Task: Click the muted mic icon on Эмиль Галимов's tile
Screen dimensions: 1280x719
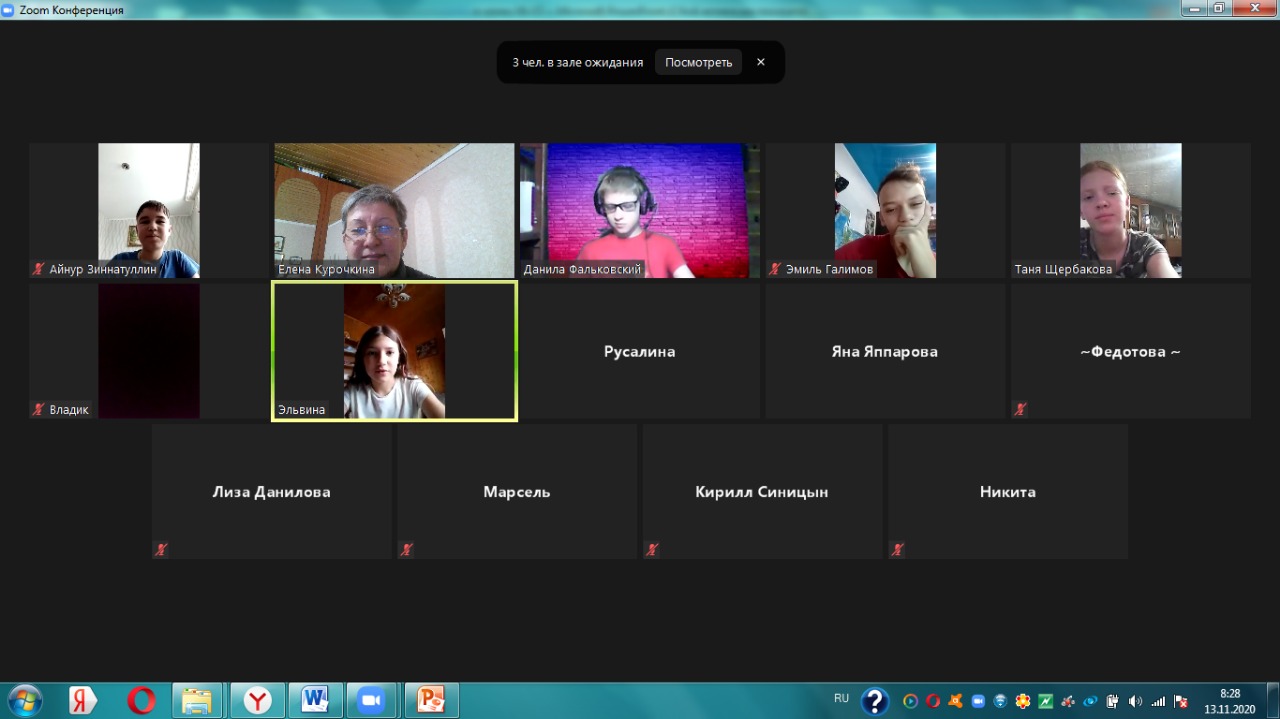Action: [775, 269]
